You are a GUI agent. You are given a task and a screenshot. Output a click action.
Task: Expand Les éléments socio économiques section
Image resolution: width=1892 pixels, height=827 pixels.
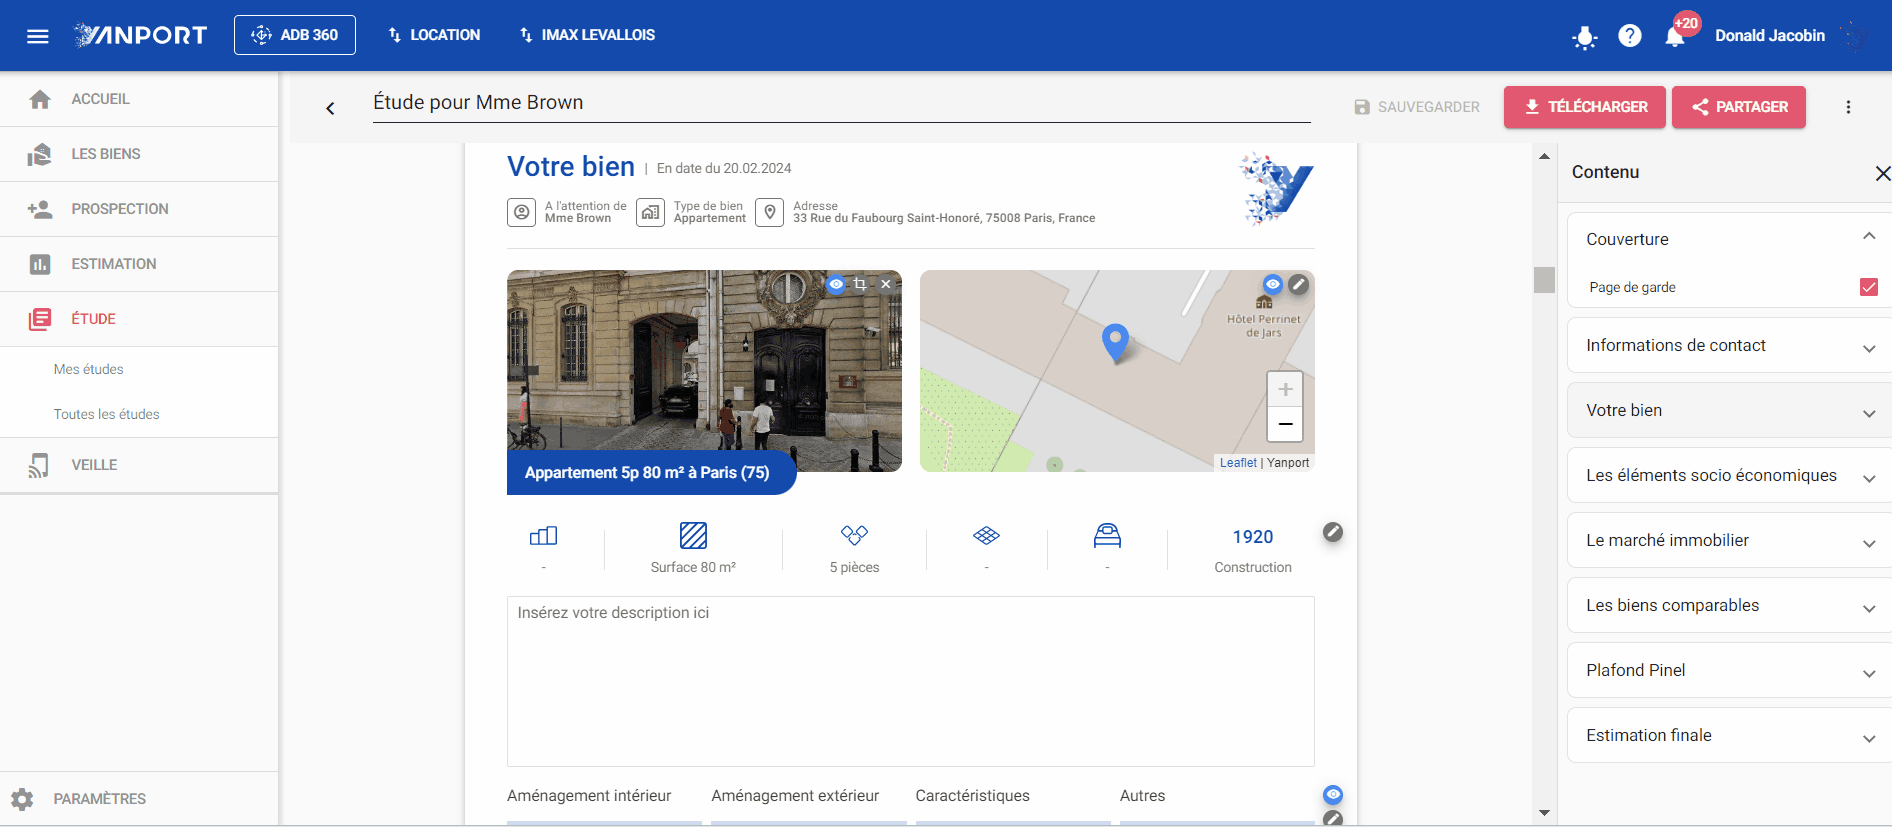pos(1868,478)
